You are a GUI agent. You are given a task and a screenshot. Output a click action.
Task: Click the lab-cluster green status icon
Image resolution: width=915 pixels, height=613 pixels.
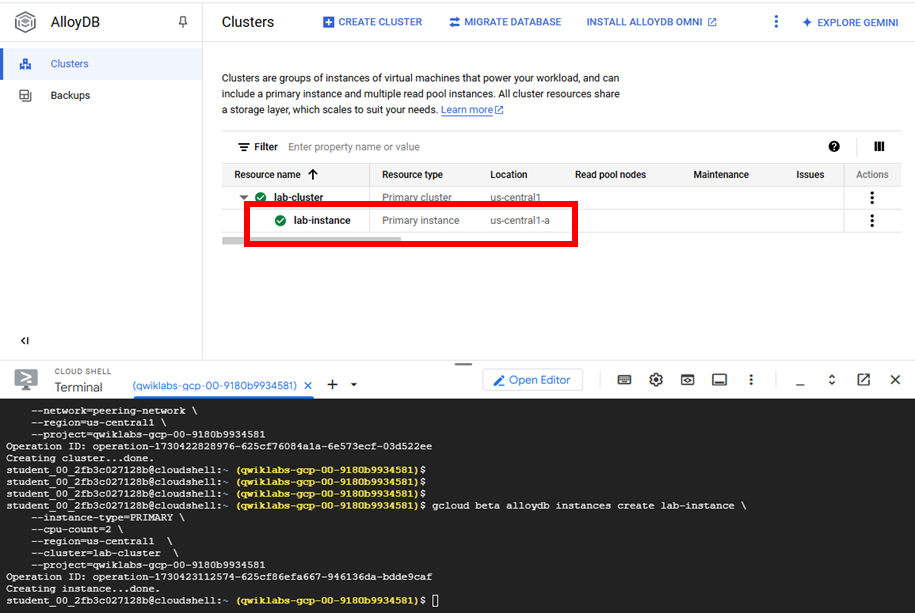[261, 197]
